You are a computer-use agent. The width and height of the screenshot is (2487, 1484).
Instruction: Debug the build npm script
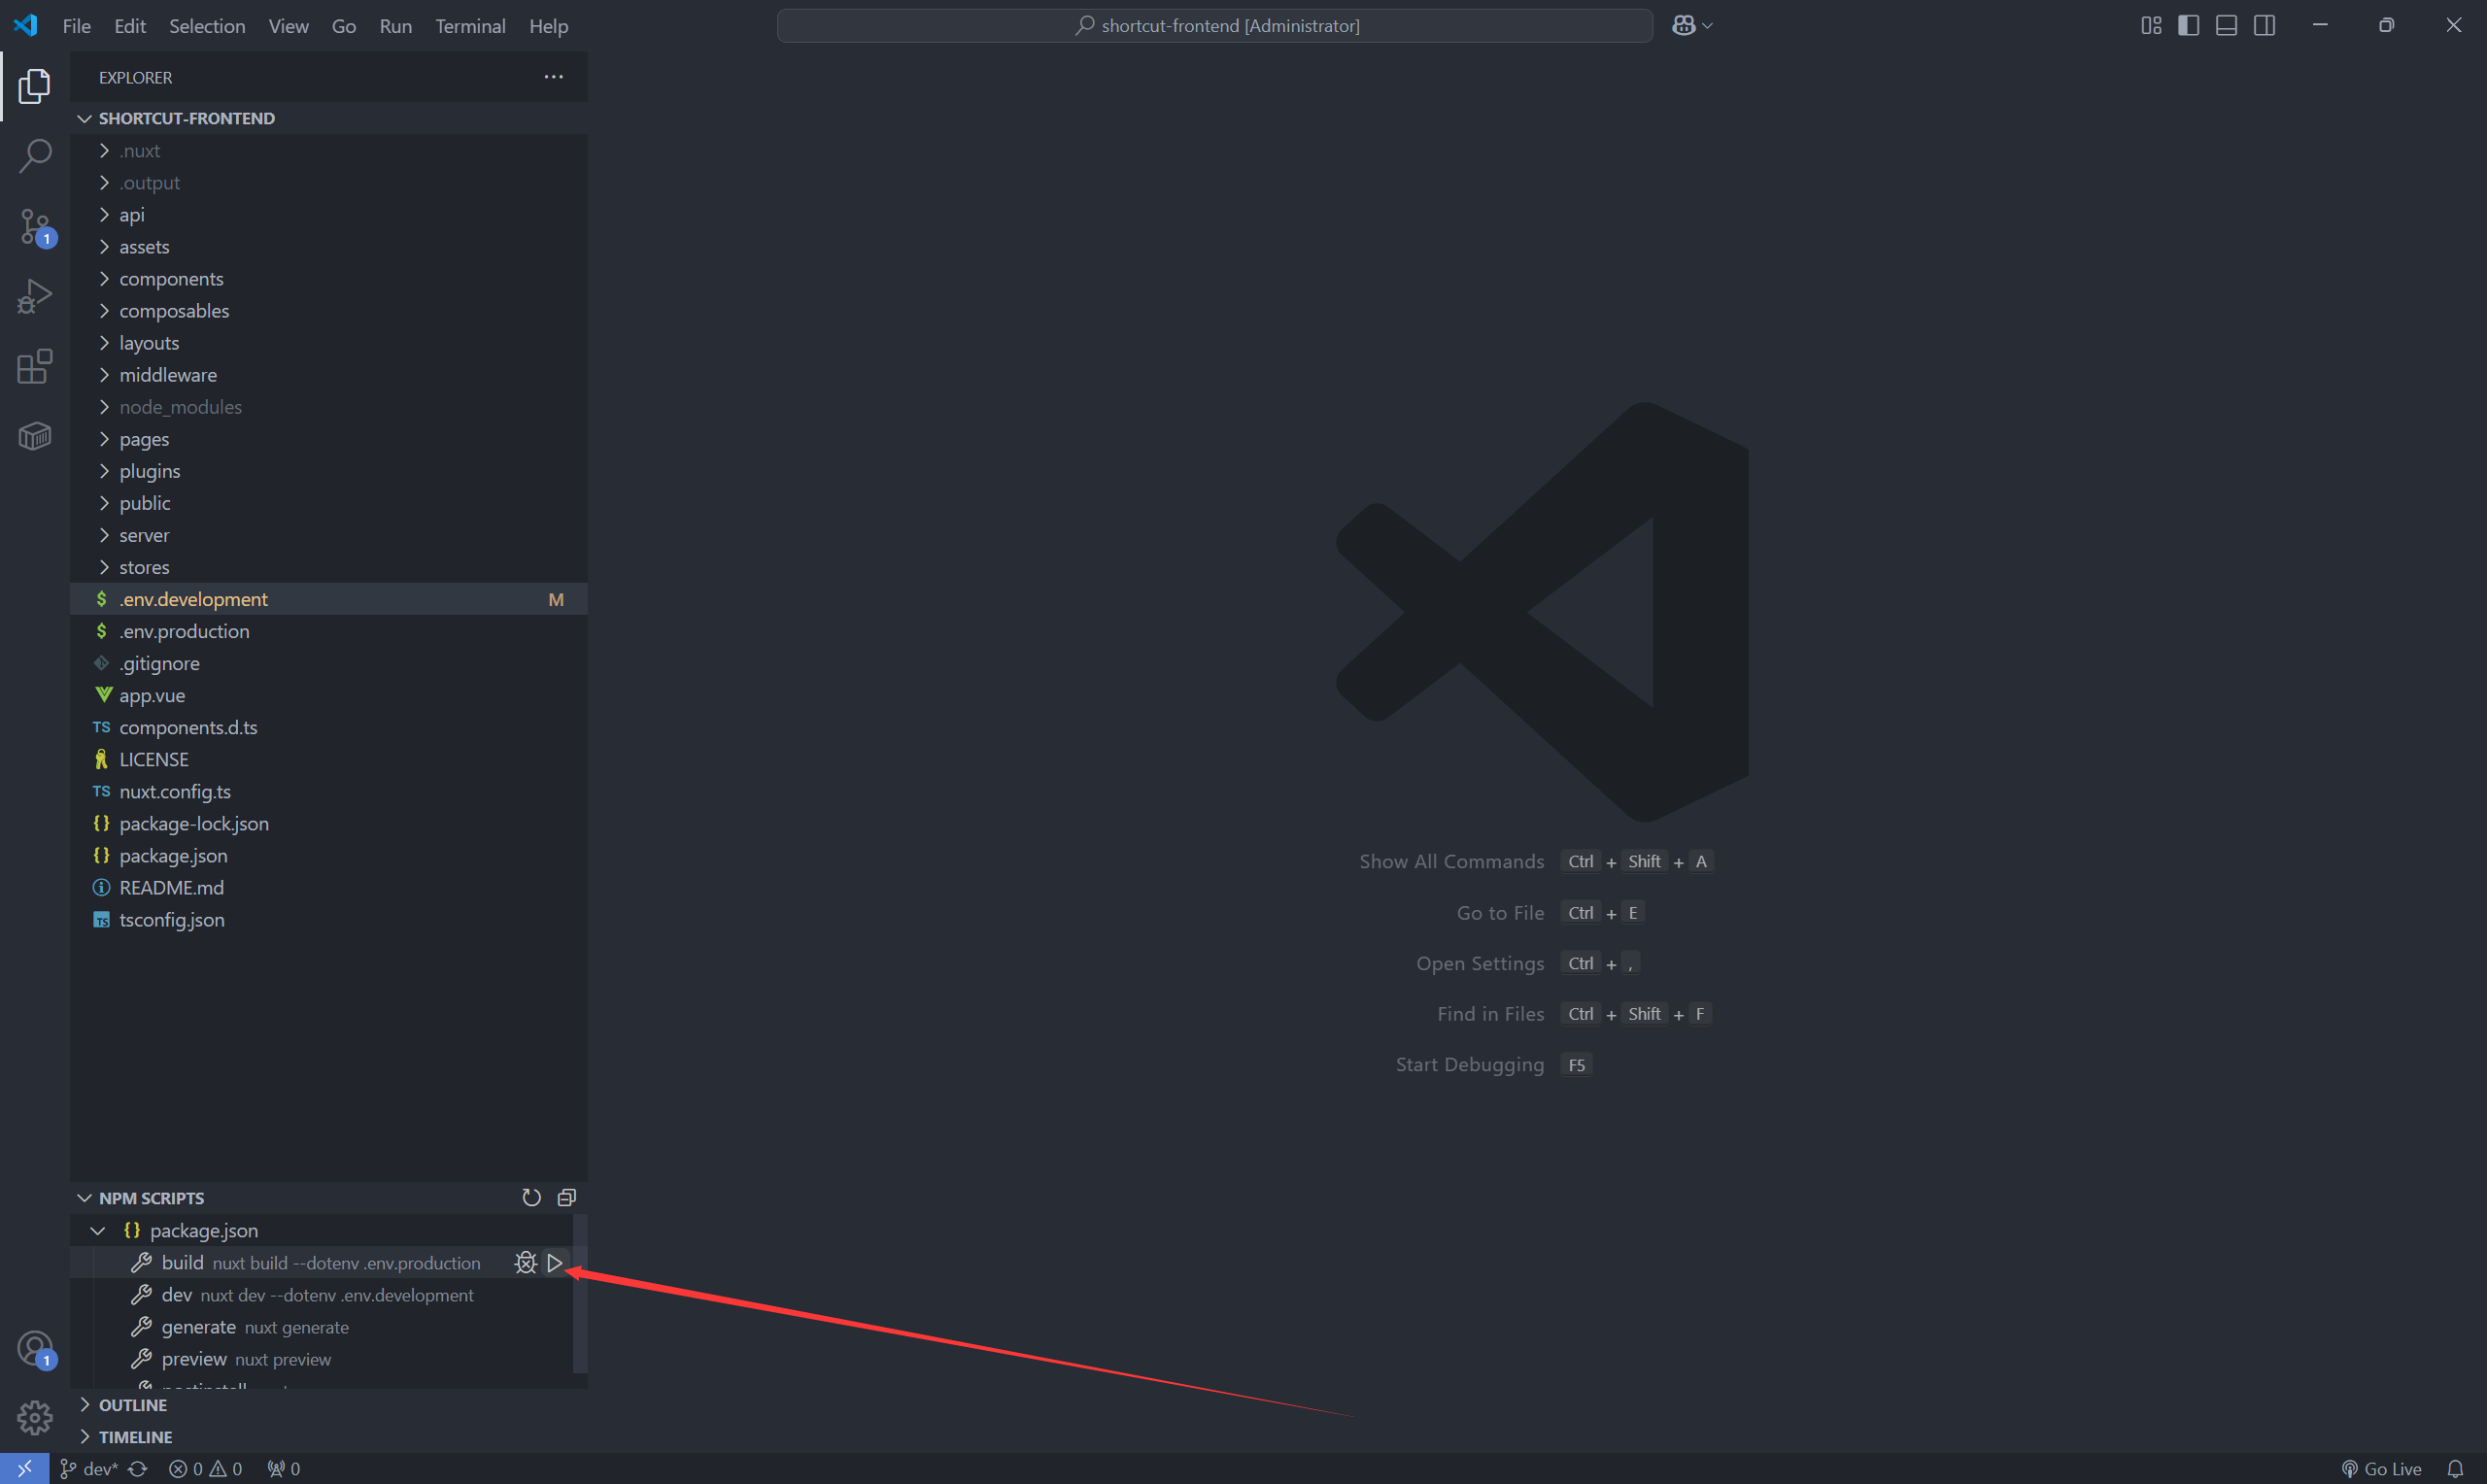[526, 1263]
